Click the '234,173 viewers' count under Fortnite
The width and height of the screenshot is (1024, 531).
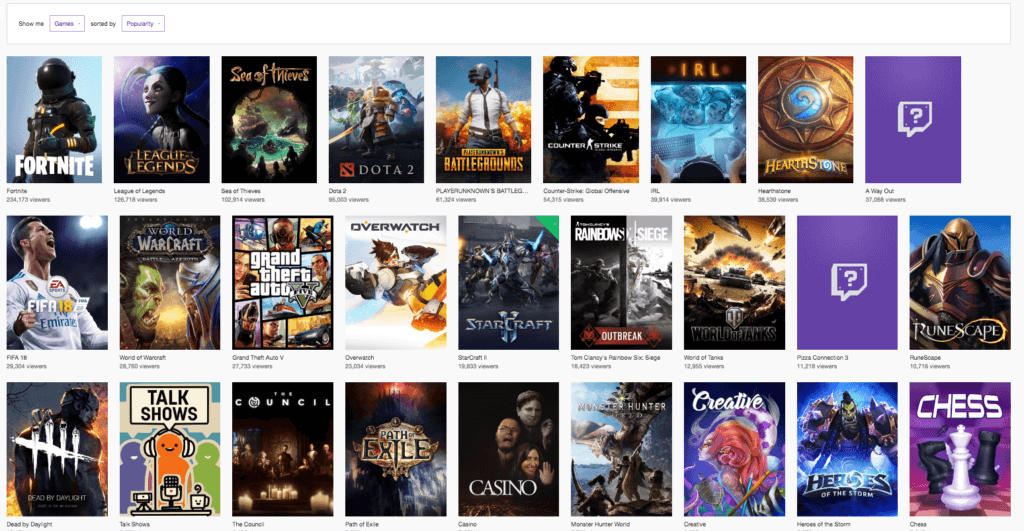pos(28,200)
